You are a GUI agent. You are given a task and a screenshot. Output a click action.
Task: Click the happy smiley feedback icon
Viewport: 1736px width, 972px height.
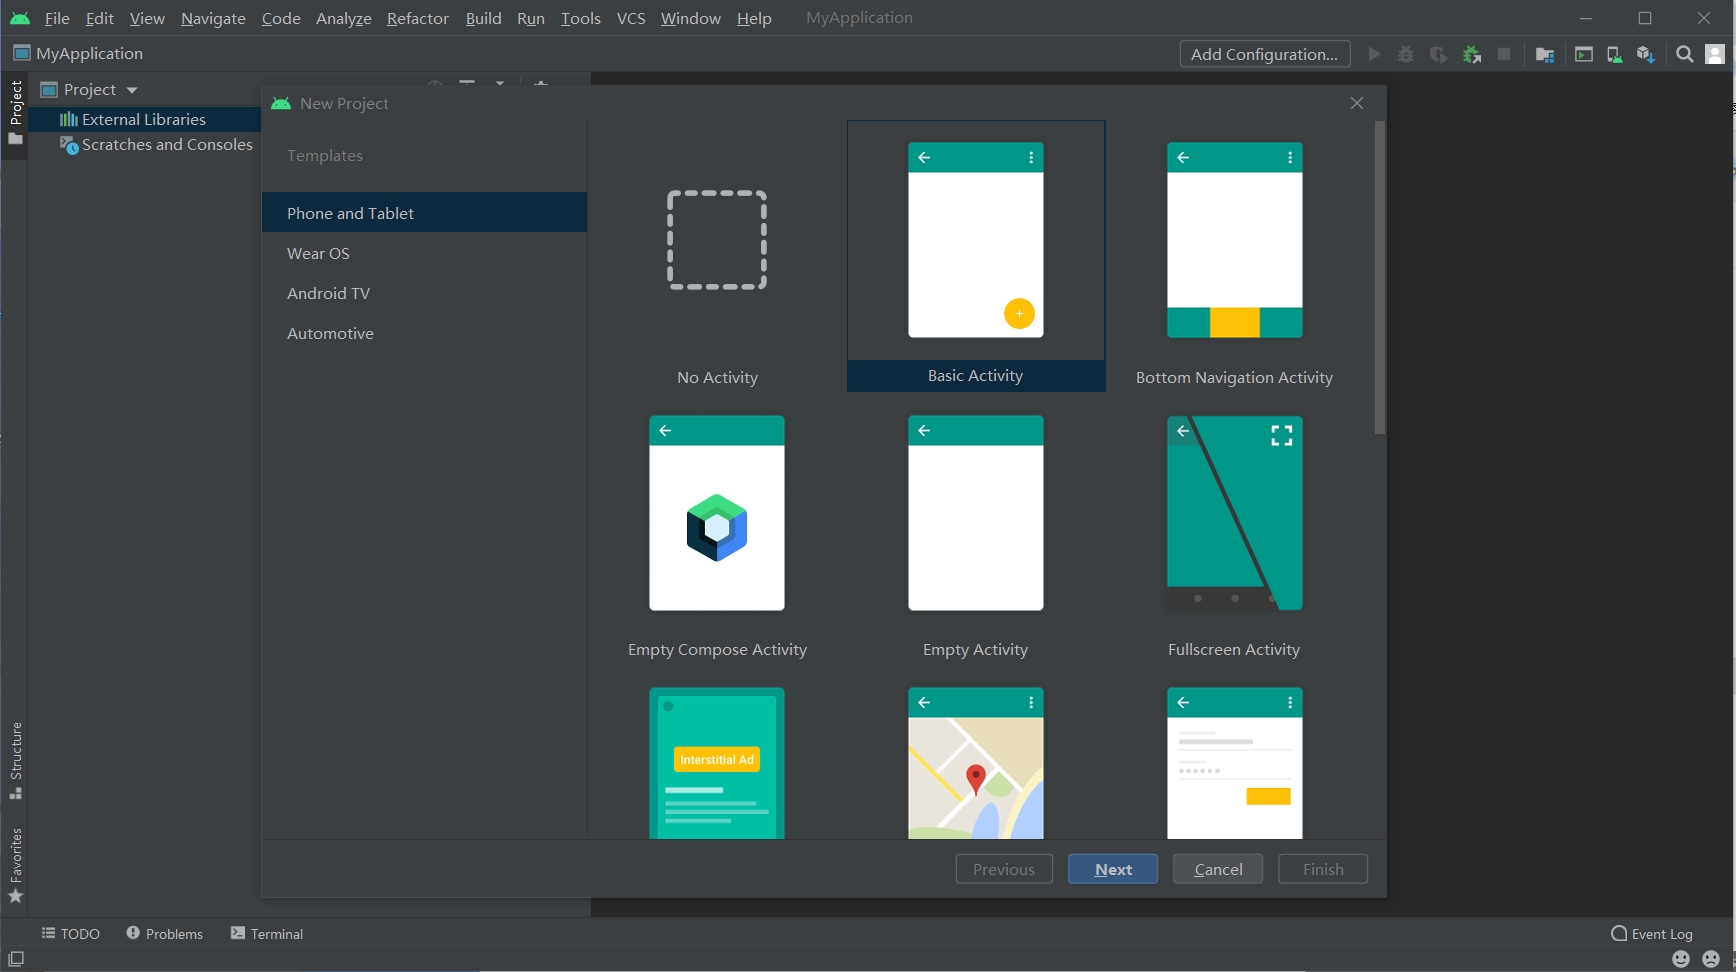point(1681,959)
